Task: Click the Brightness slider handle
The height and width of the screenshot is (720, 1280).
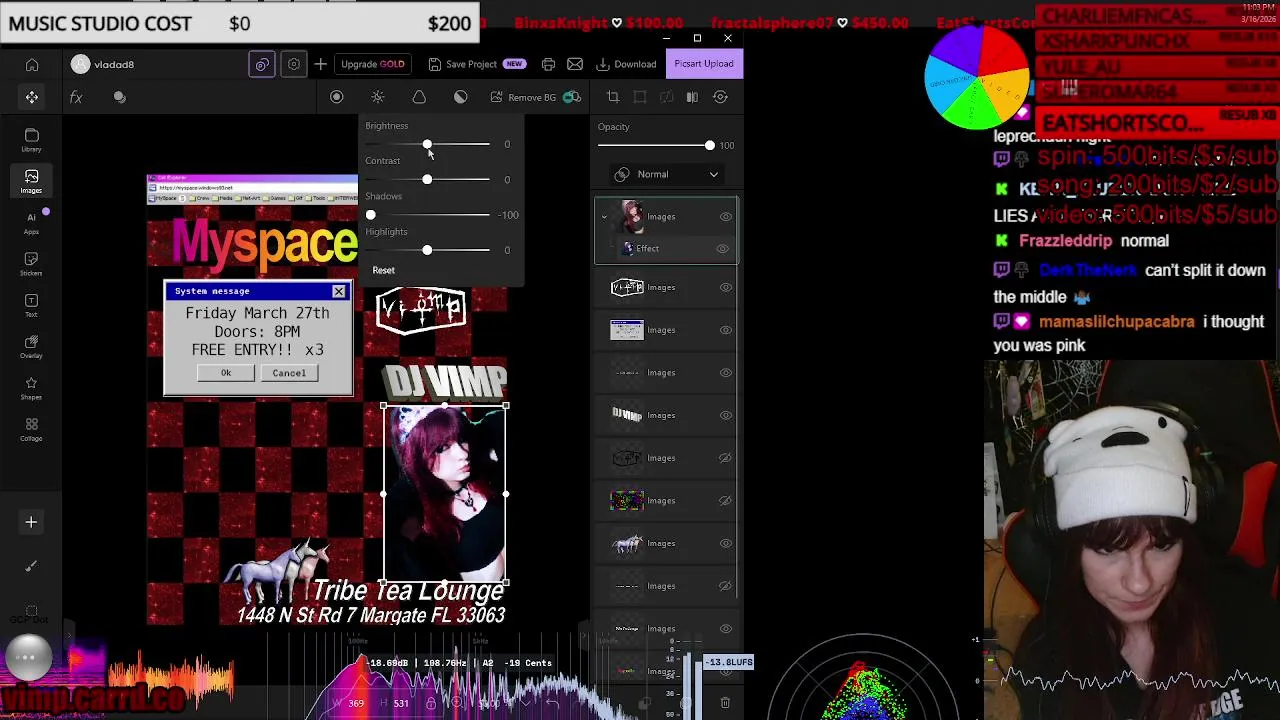Action: [x=427, y=144]
